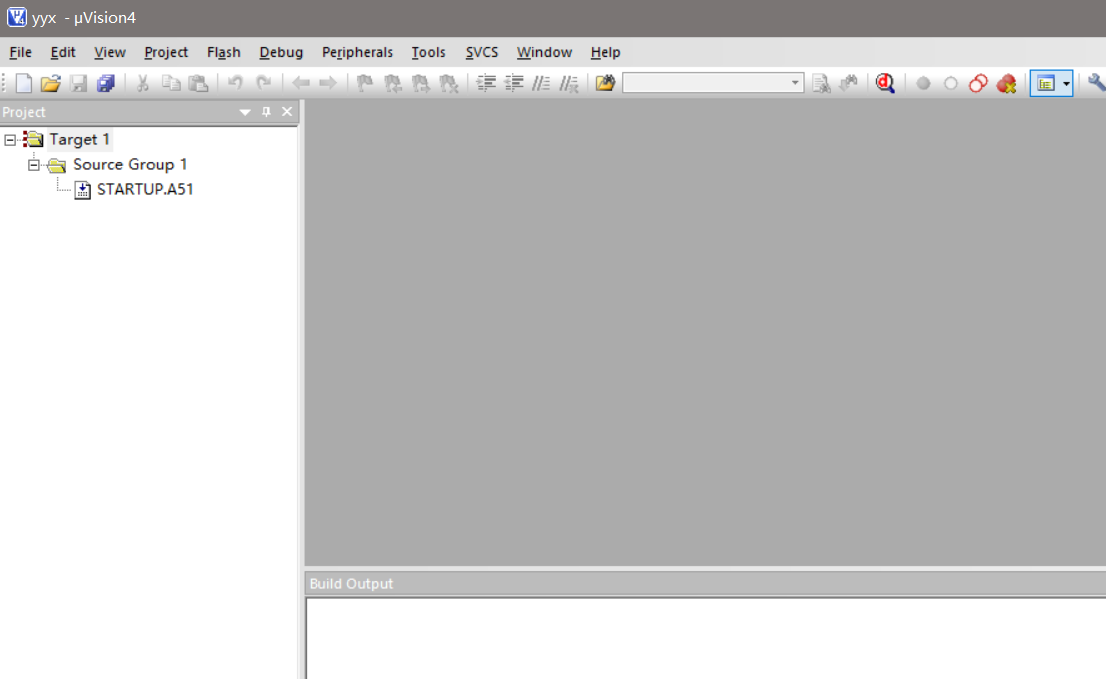Screen dimensions: 1106x679
Task: Open the File menu
Action: [20, 52]
